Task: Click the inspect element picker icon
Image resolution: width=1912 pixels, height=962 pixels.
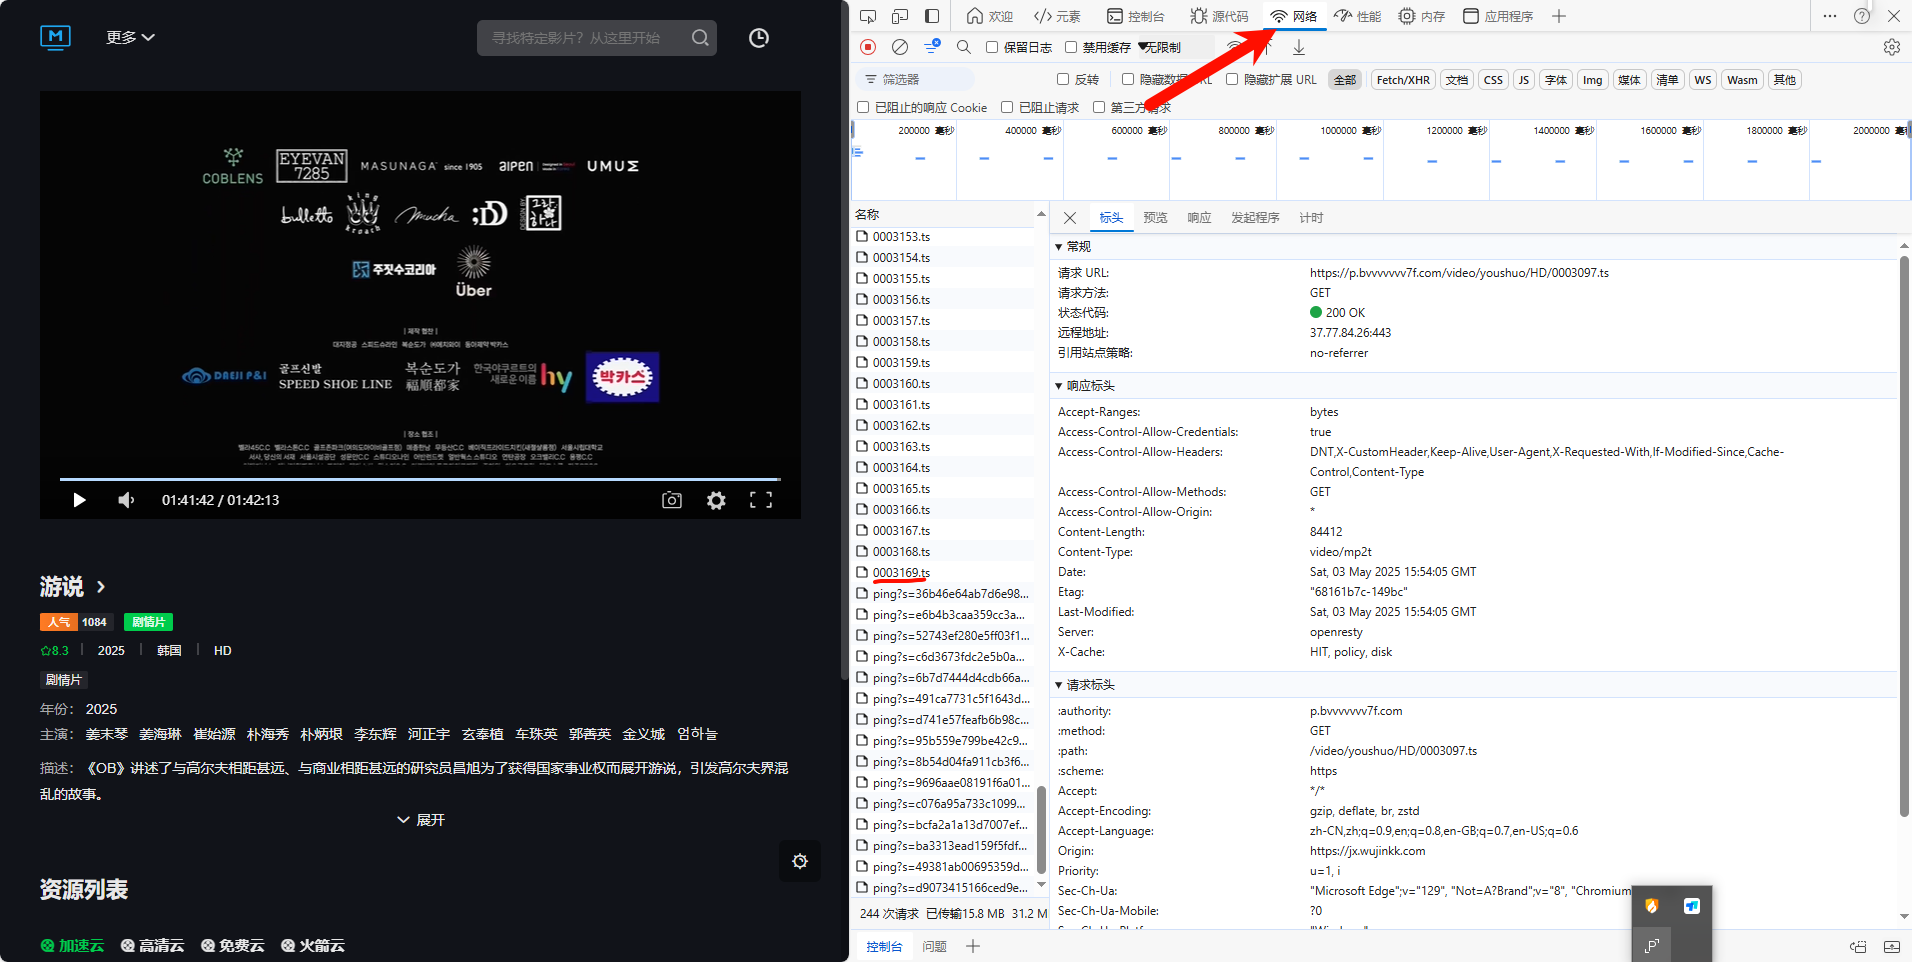Action: click(868, 16)
